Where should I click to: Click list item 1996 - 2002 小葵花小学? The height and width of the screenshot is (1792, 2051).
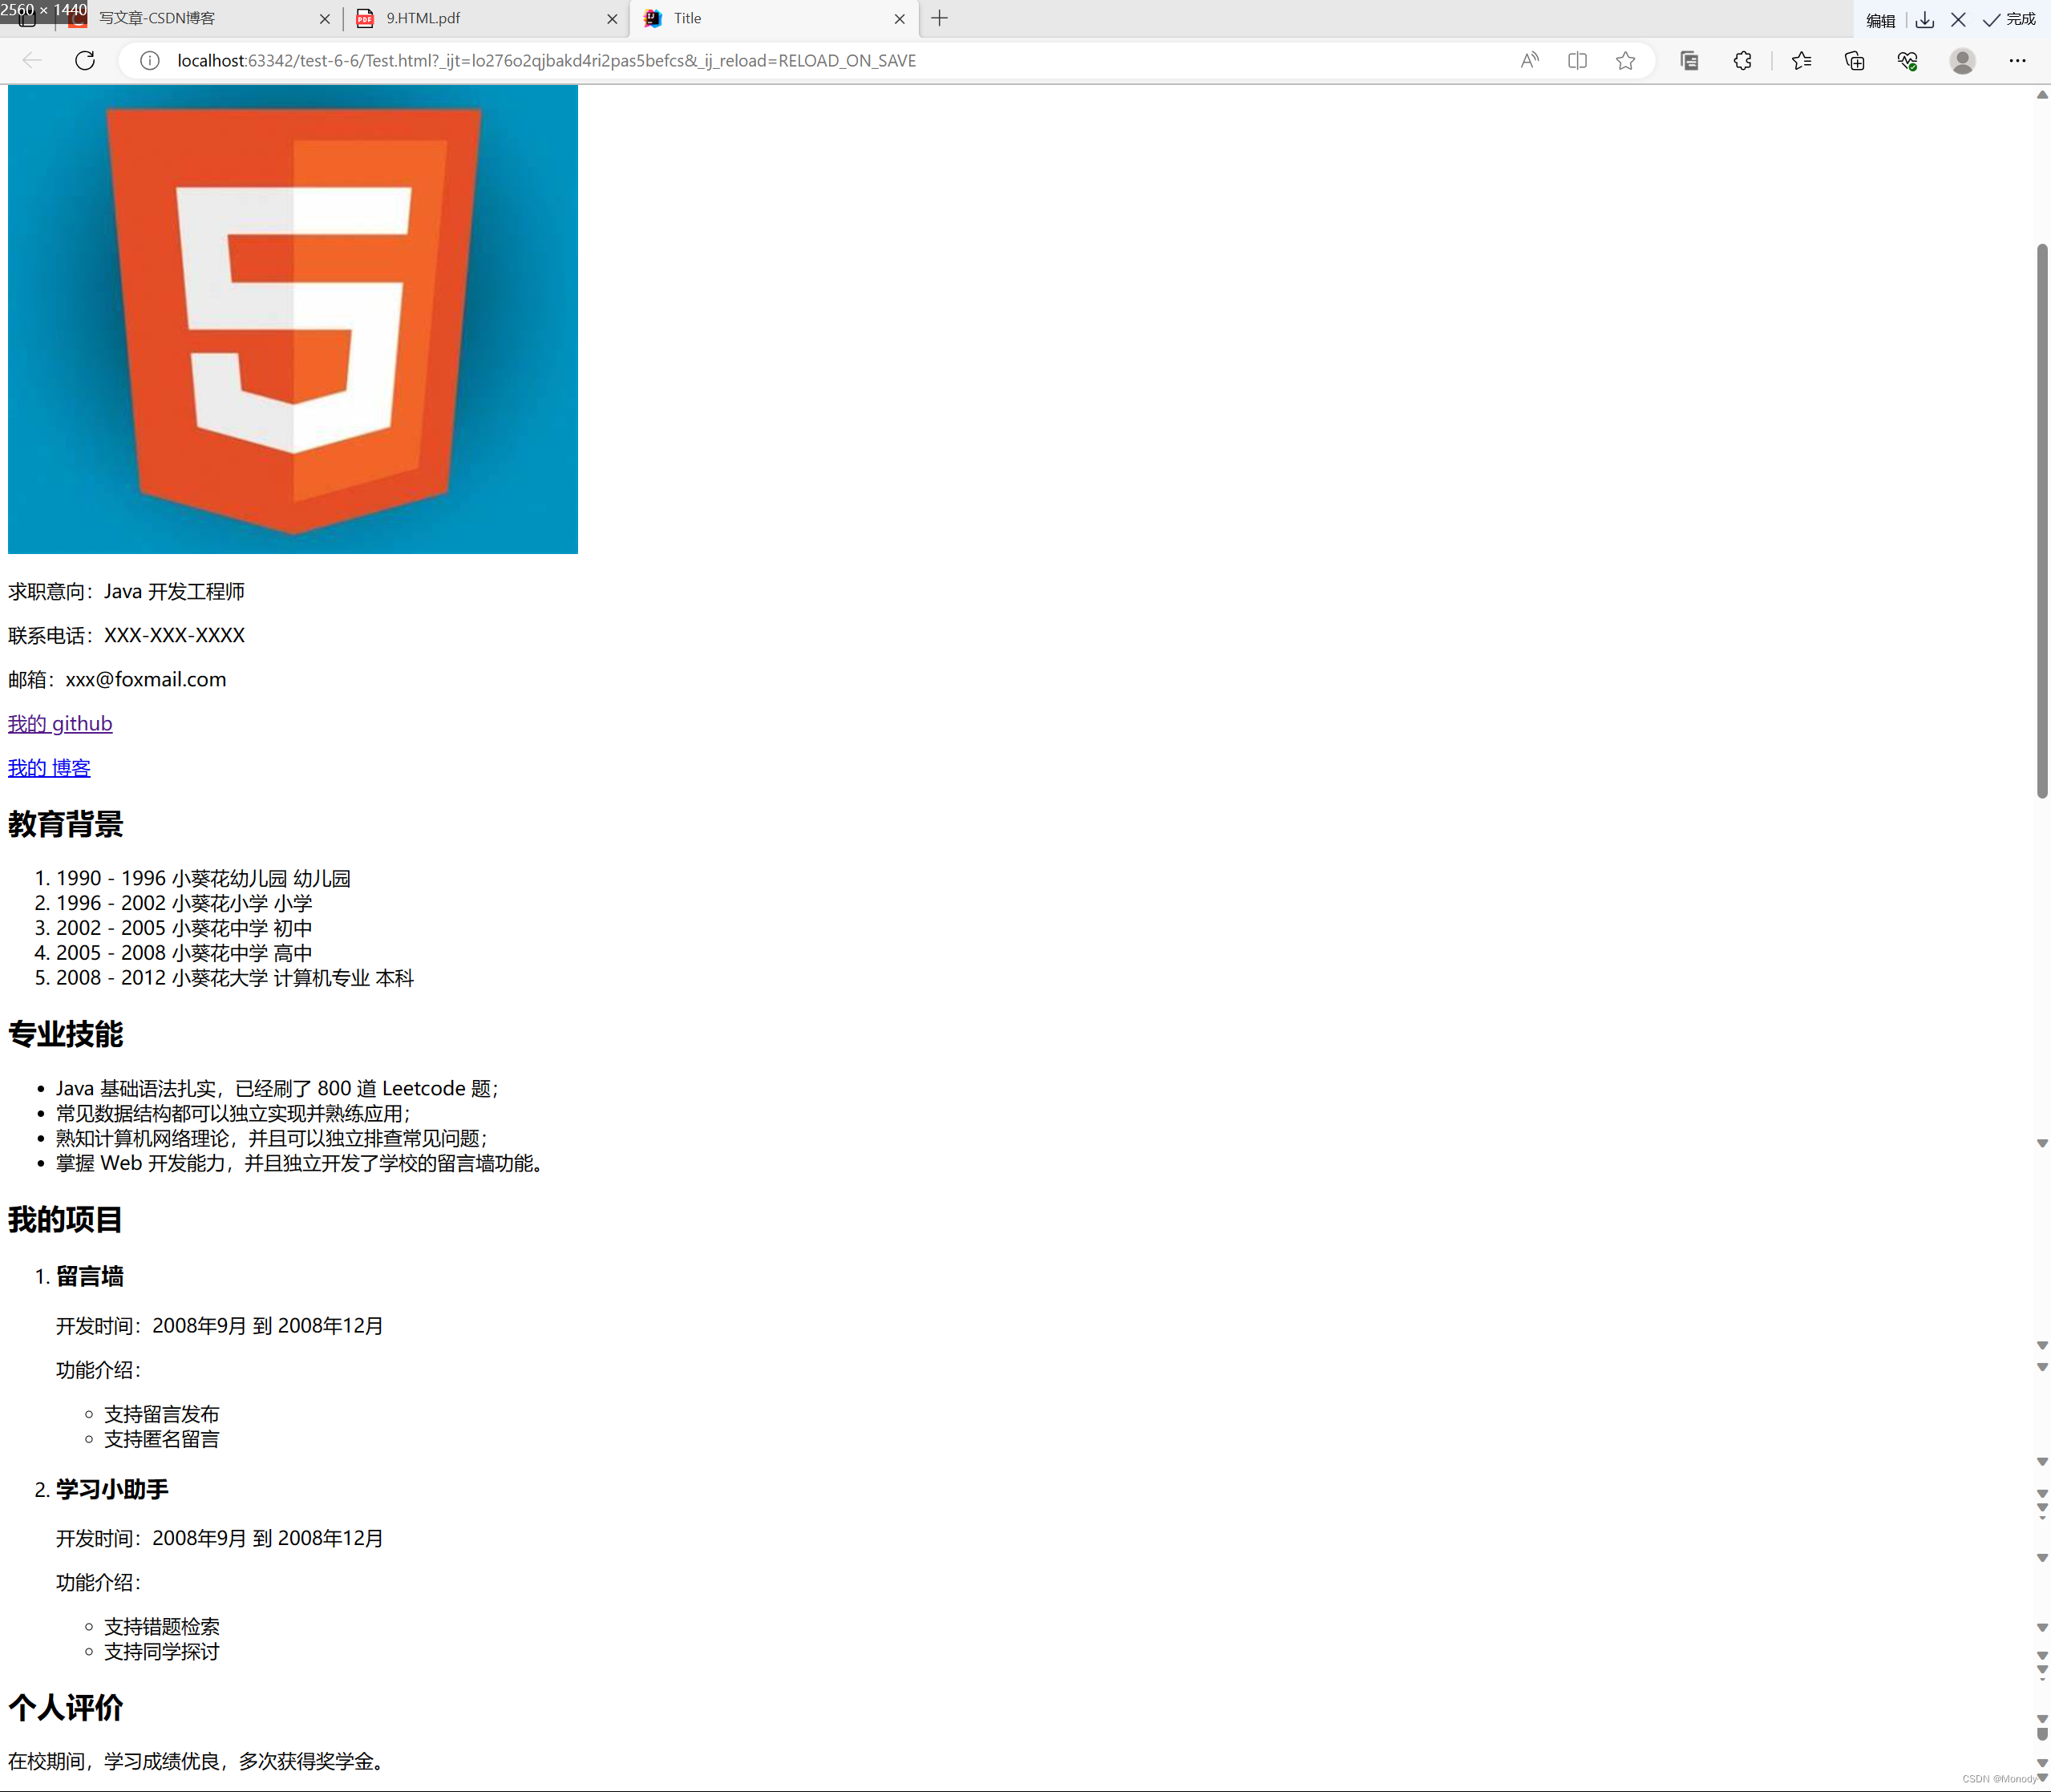tap(184, 903)
